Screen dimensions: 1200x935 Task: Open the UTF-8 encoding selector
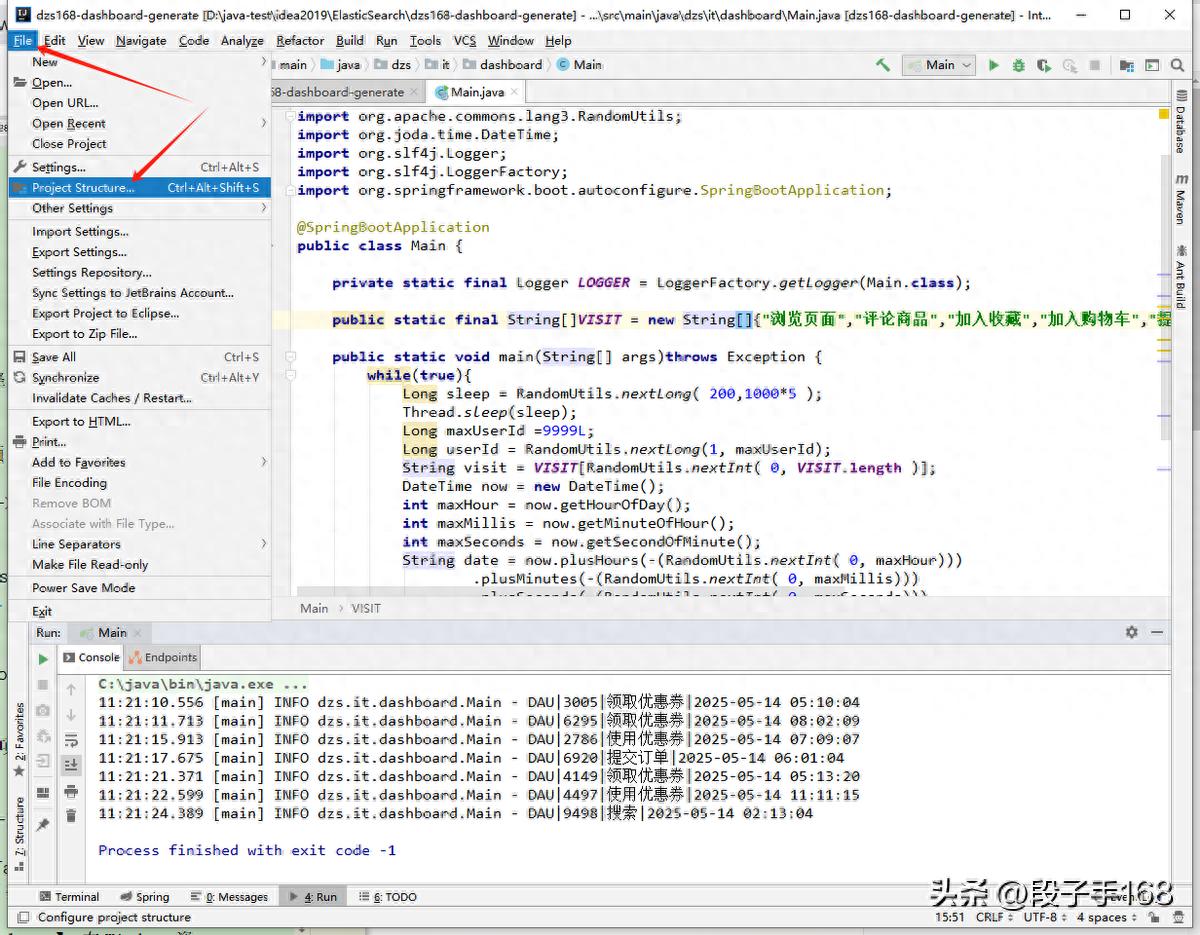(x=1043, y=917)
